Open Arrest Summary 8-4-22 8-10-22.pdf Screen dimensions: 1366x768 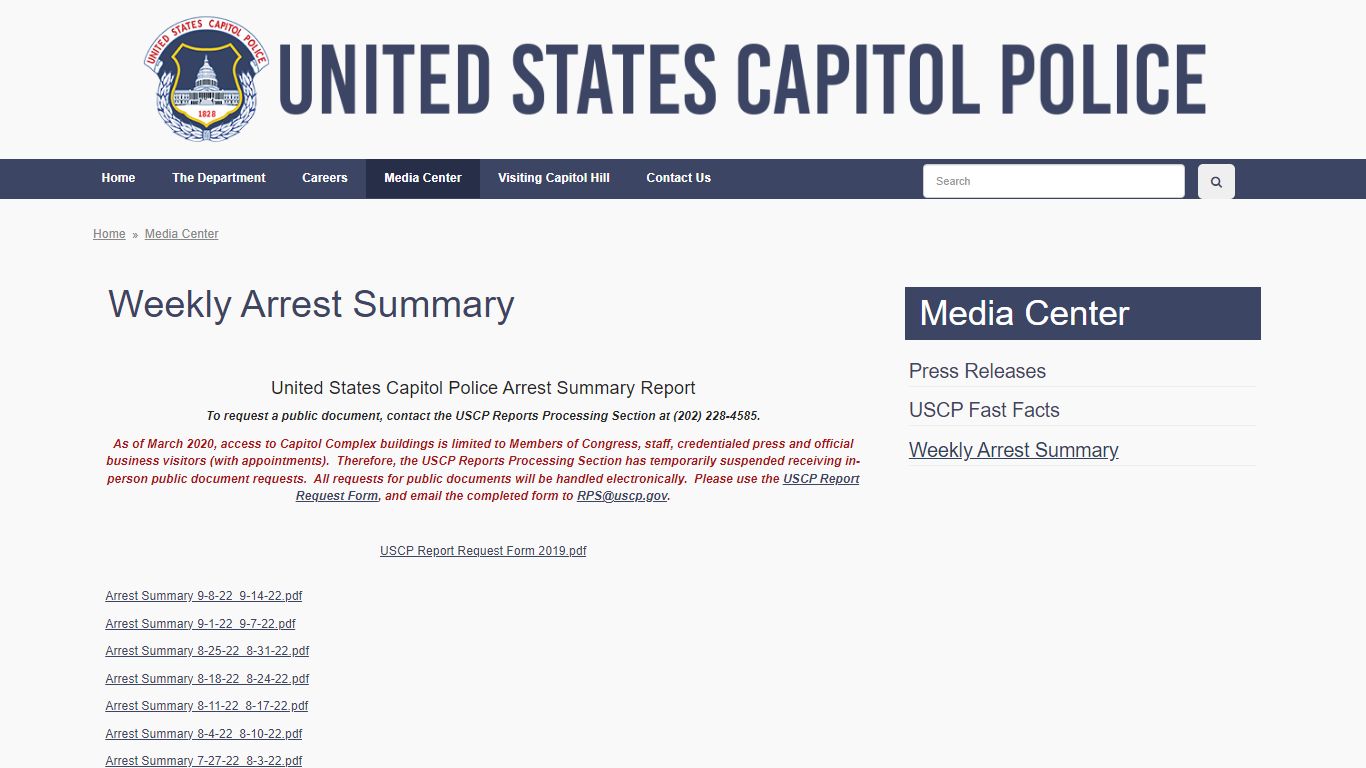point(204,734)
